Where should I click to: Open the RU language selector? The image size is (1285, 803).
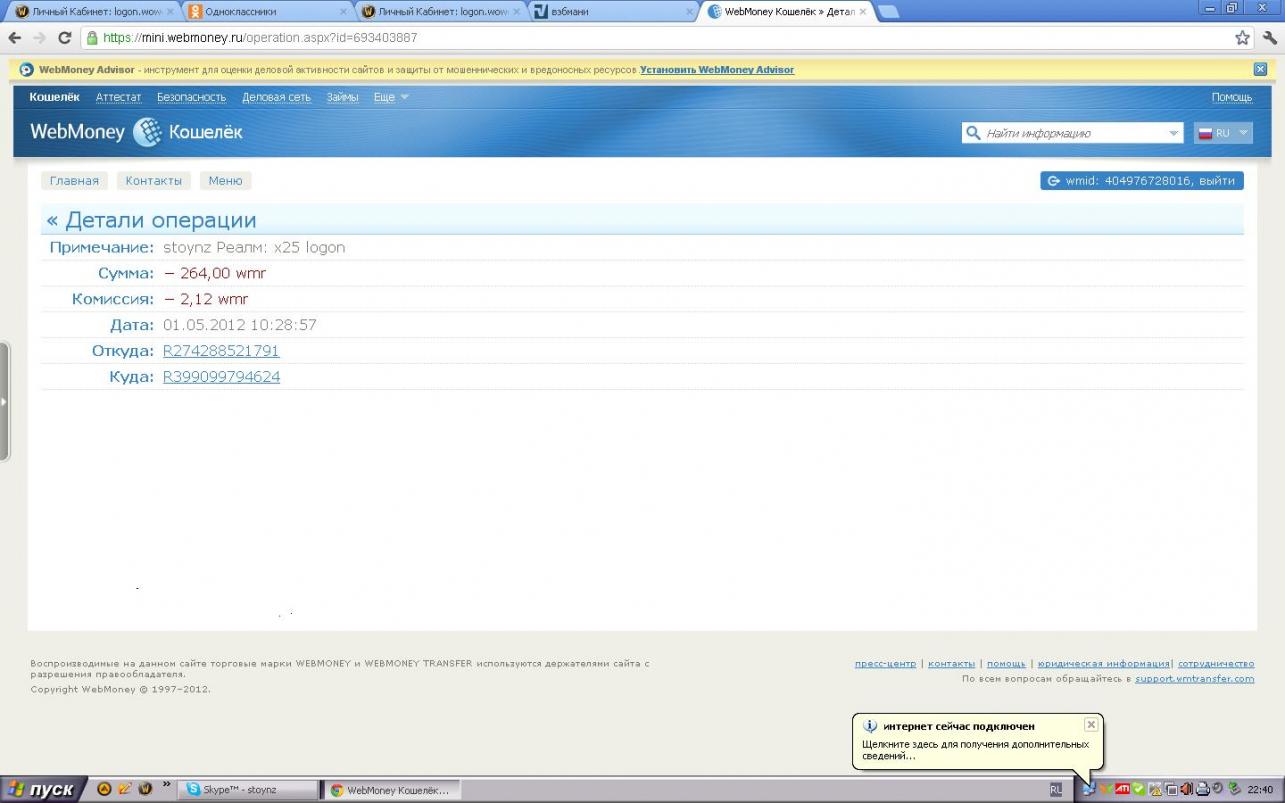click(x=1223, y=133)
